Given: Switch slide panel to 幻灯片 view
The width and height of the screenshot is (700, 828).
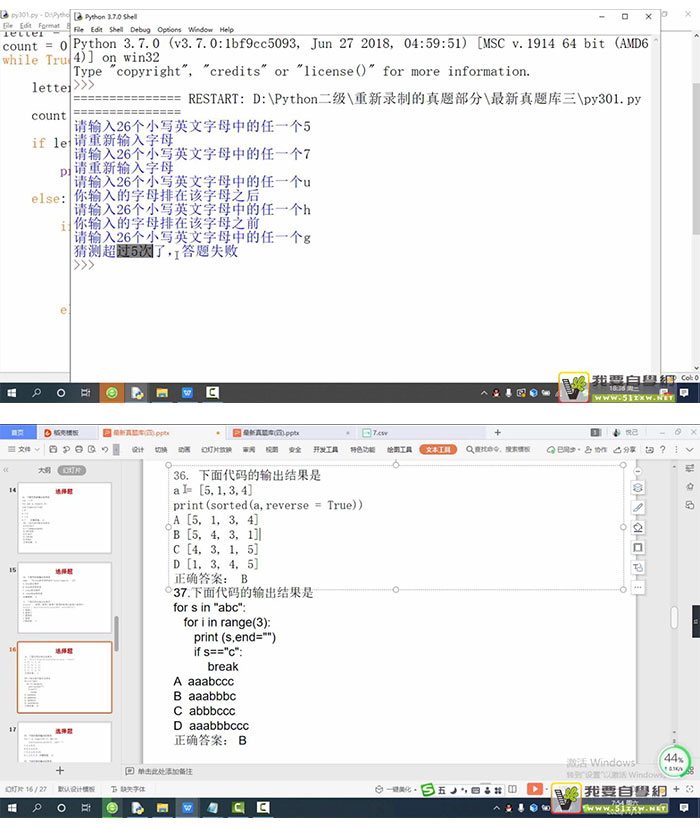Looking at the screenshot, I should [x=72, y=469].
